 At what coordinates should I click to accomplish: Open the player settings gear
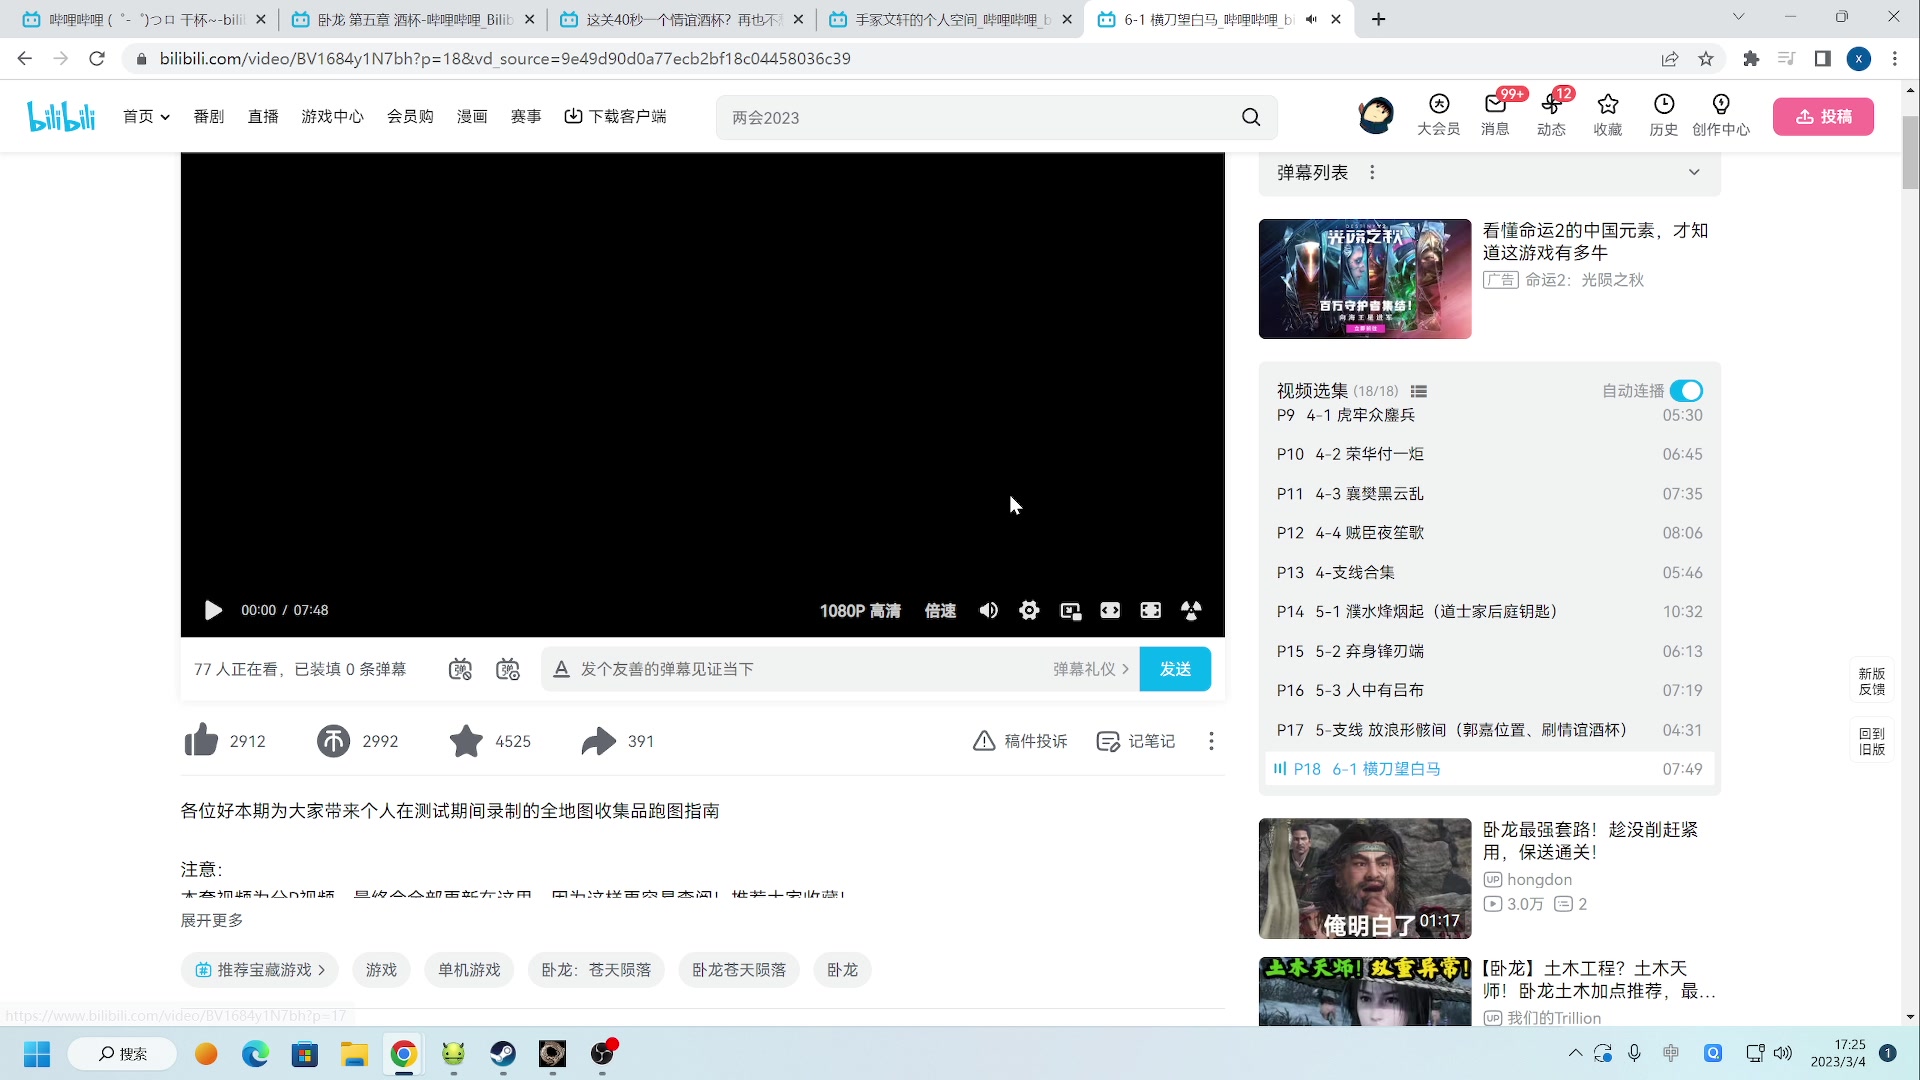[x=1029, y=610]
